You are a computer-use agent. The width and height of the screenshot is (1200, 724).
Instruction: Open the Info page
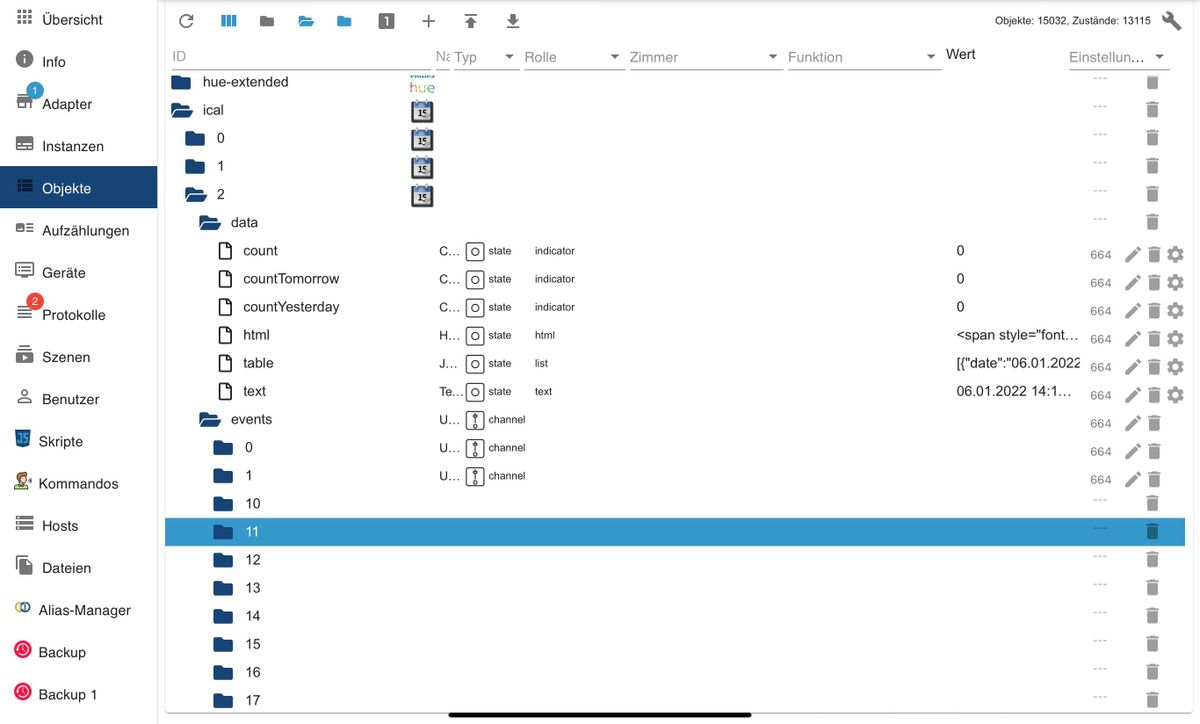coord(79,62)
